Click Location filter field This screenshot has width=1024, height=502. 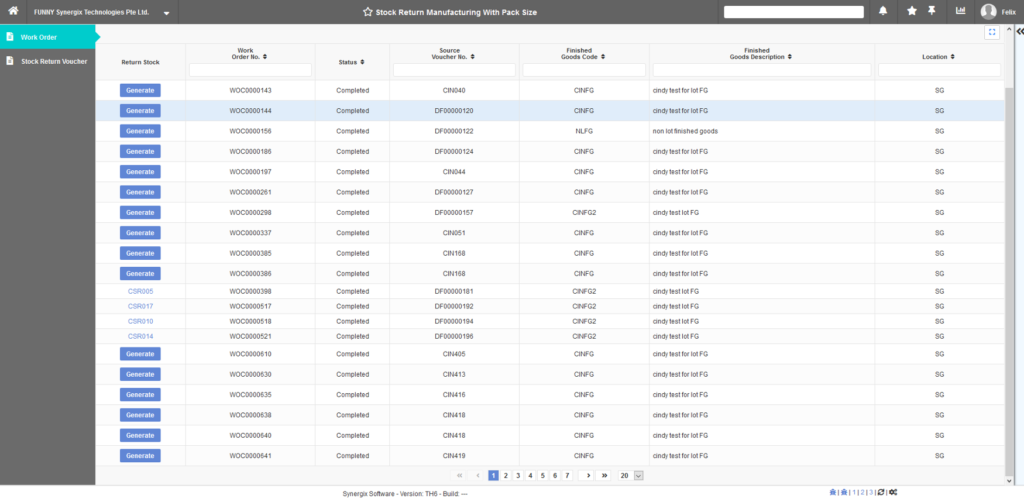point(939,70)
